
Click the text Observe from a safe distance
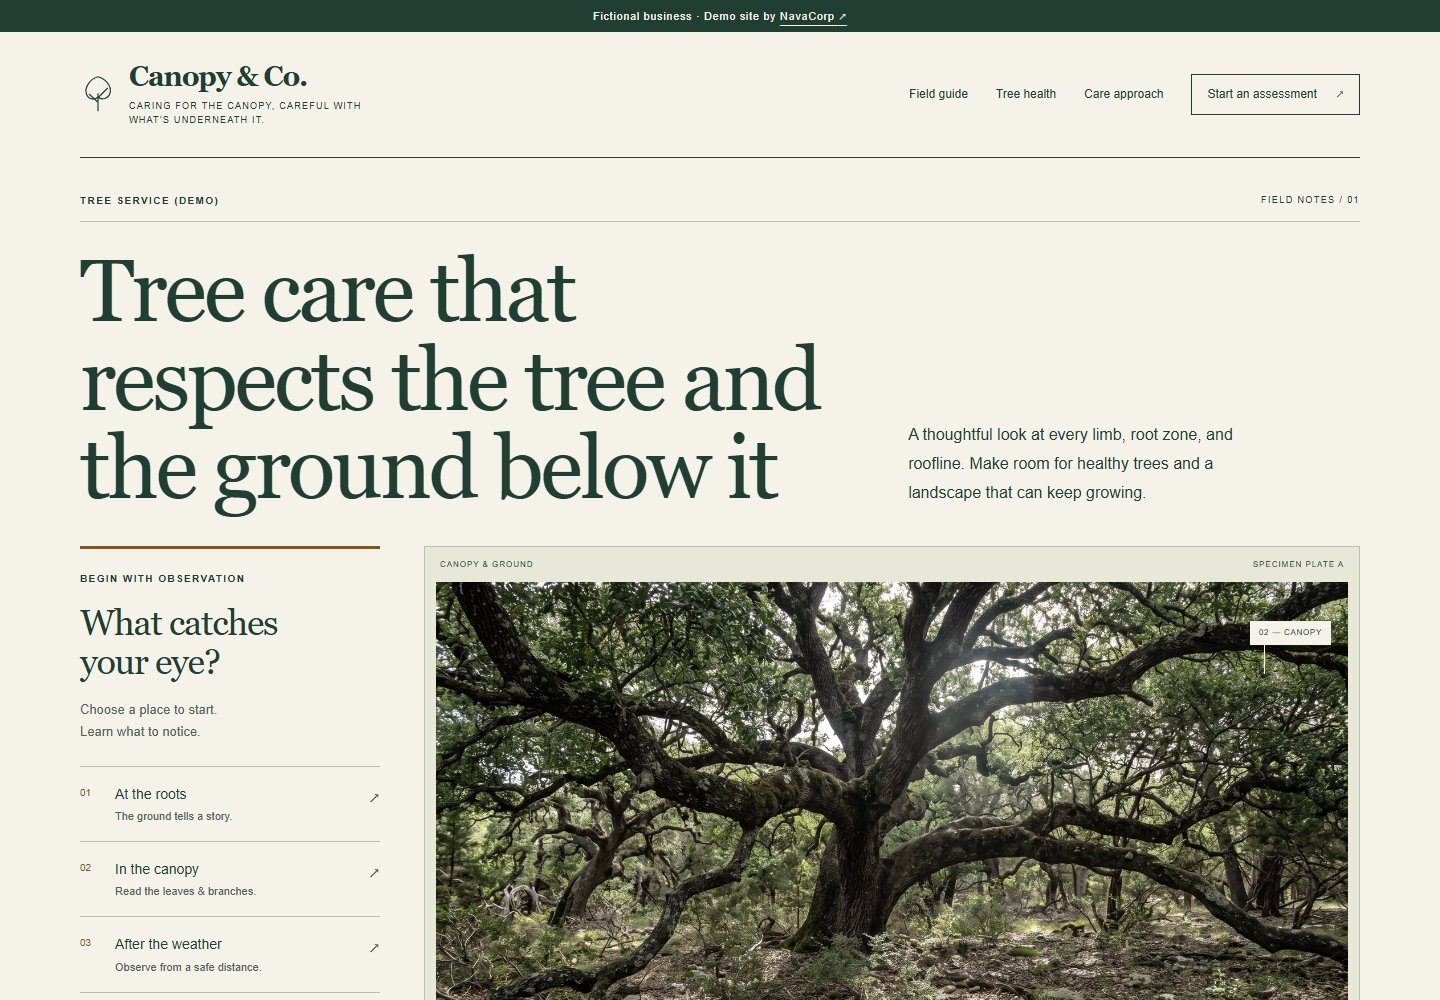[188, 968]
